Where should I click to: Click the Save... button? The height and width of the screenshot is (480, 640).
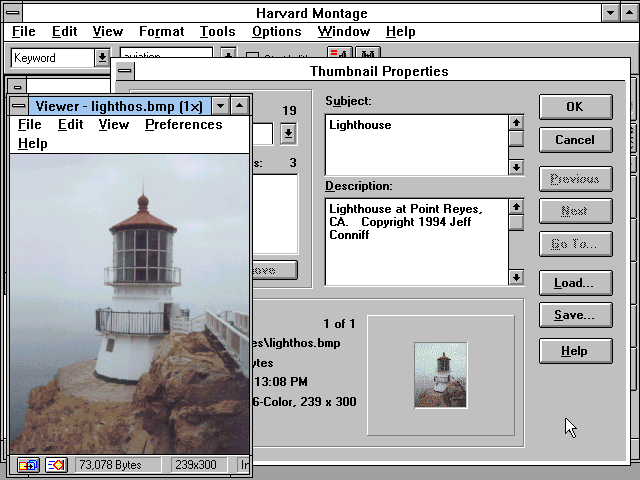[x=575, y=315]
